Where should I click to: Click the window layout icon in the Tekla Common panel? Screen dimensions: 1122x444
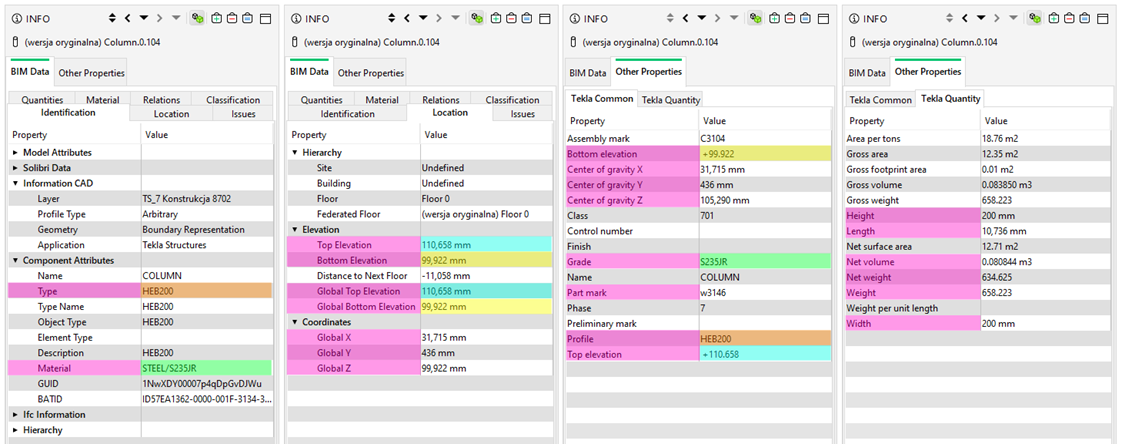pyautogui.click(x=824, y=18)
